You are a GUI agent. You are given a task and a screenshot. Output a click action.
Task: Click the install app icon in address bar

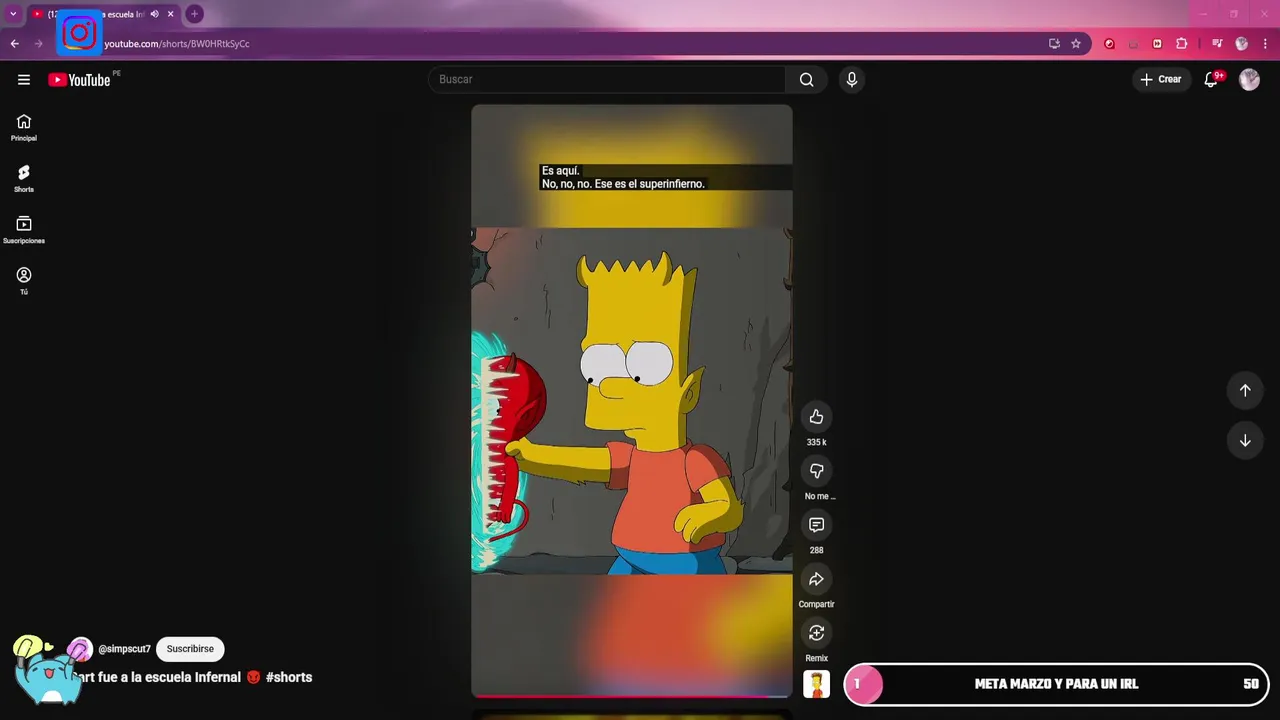click(1054, 44)
